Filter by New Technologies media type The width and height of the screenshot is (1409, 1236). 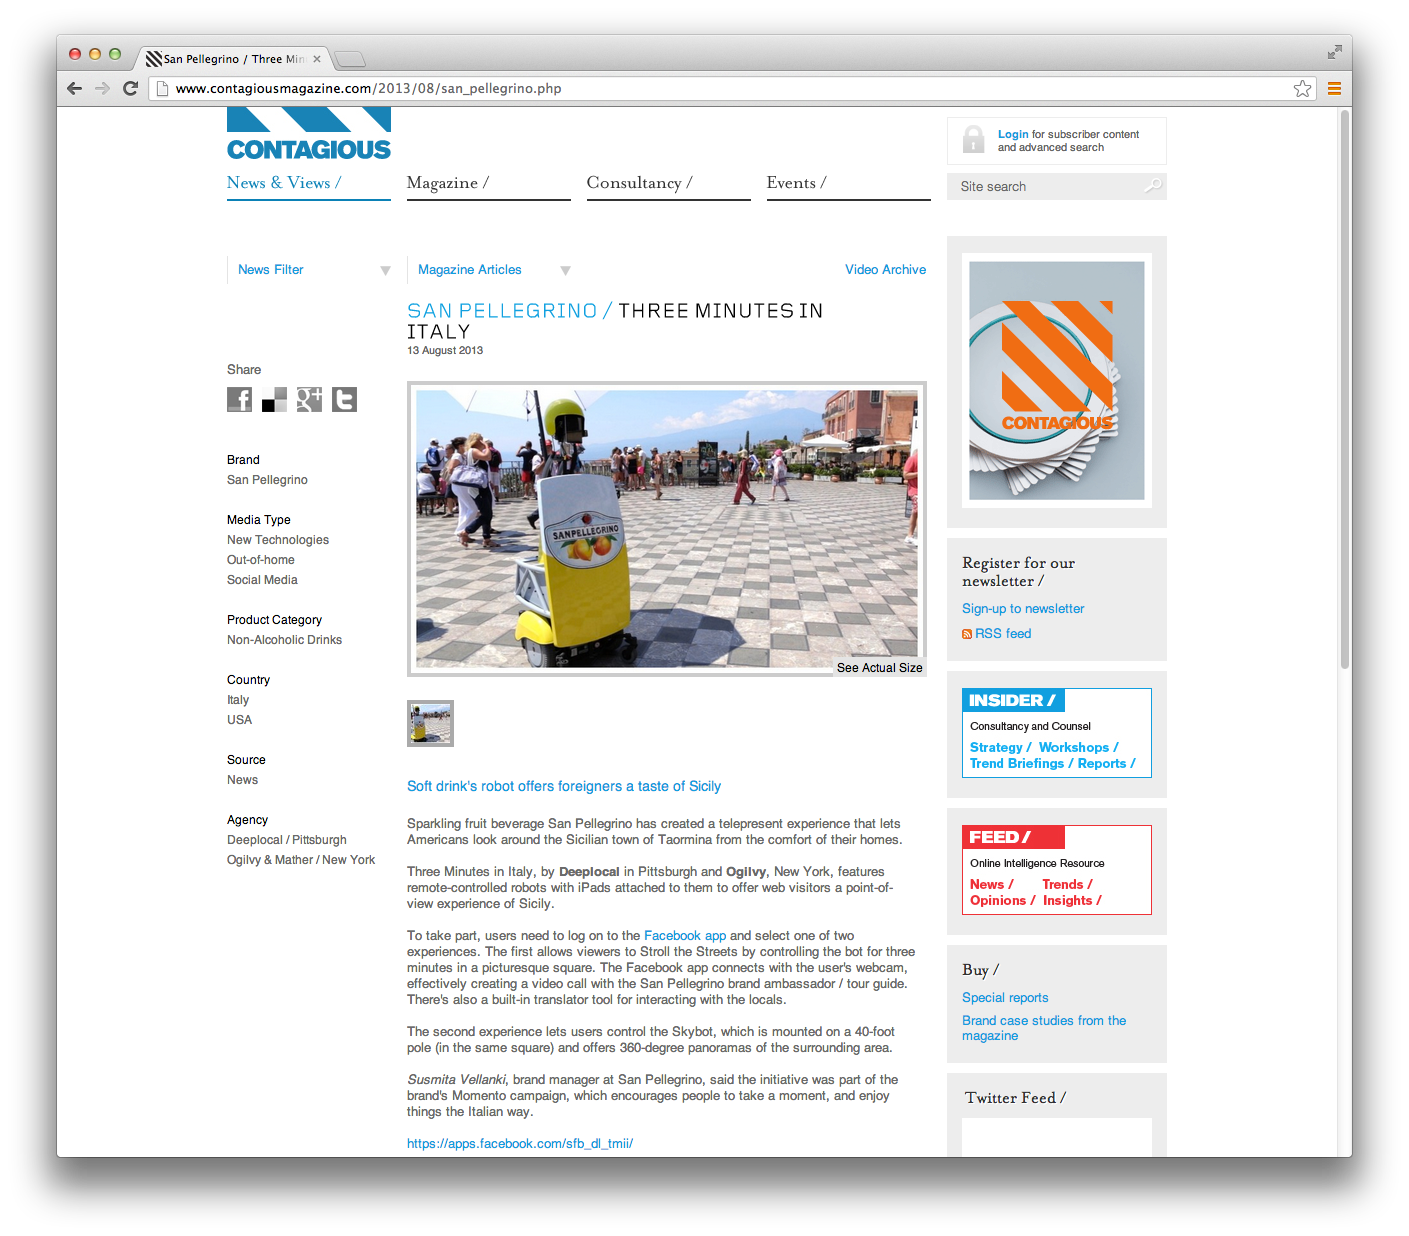tap(278, 540)
